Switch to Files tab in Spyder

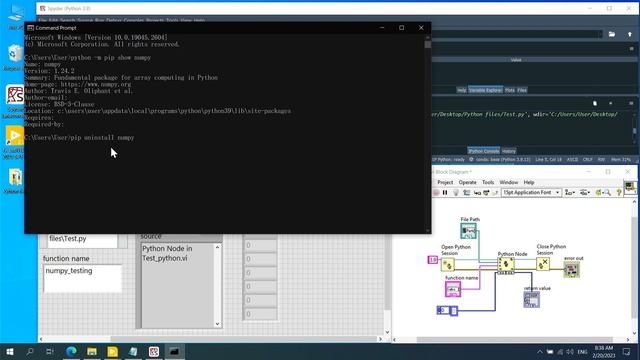click(522, 90)
